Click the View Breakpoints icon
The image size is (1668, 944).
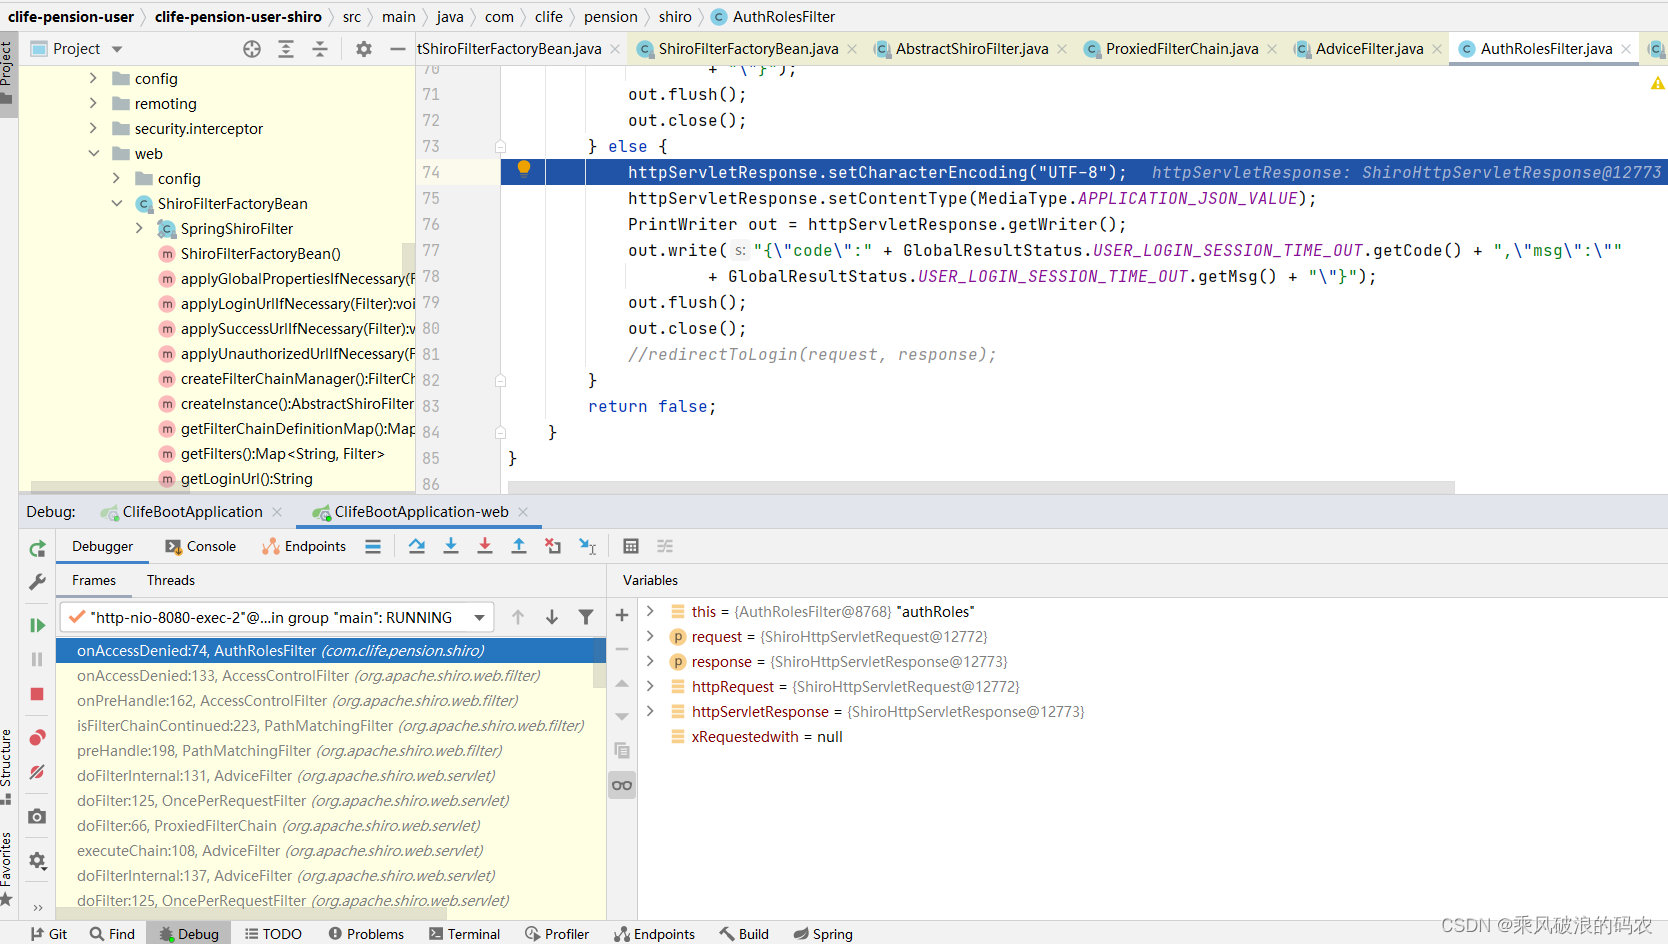tap(37, 738)
